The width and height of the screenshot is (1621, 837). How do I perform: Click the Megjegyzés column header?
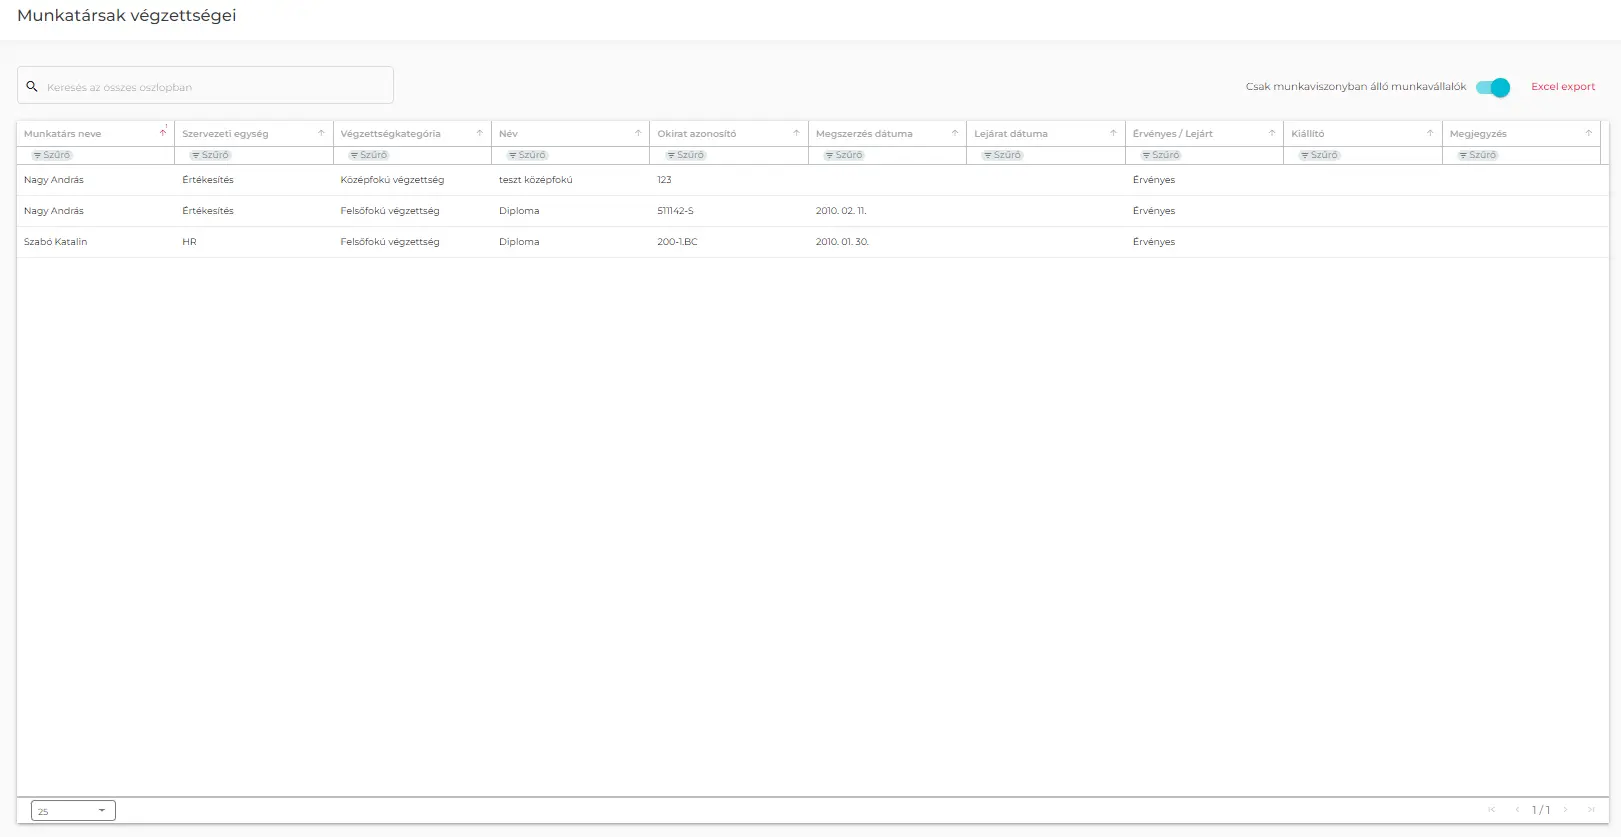(x=1478, y=134)
